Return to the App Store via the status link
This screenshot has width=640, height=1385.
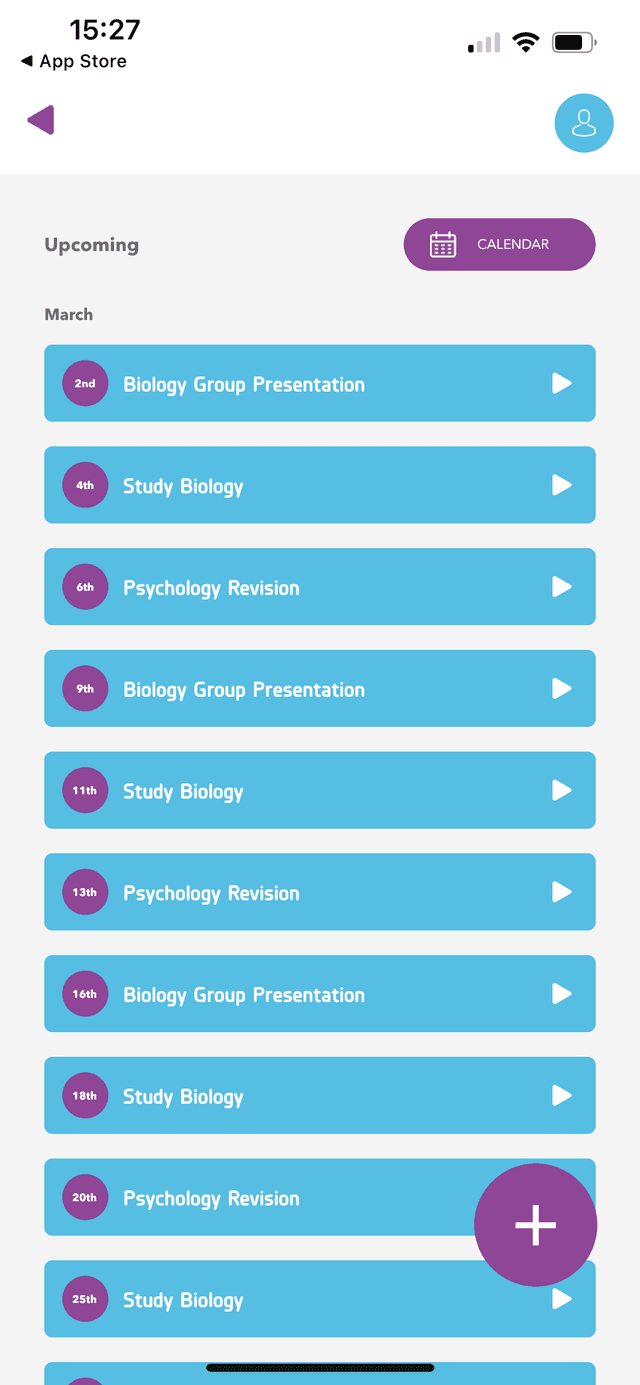pyautogui.click(x=72, y=61)
